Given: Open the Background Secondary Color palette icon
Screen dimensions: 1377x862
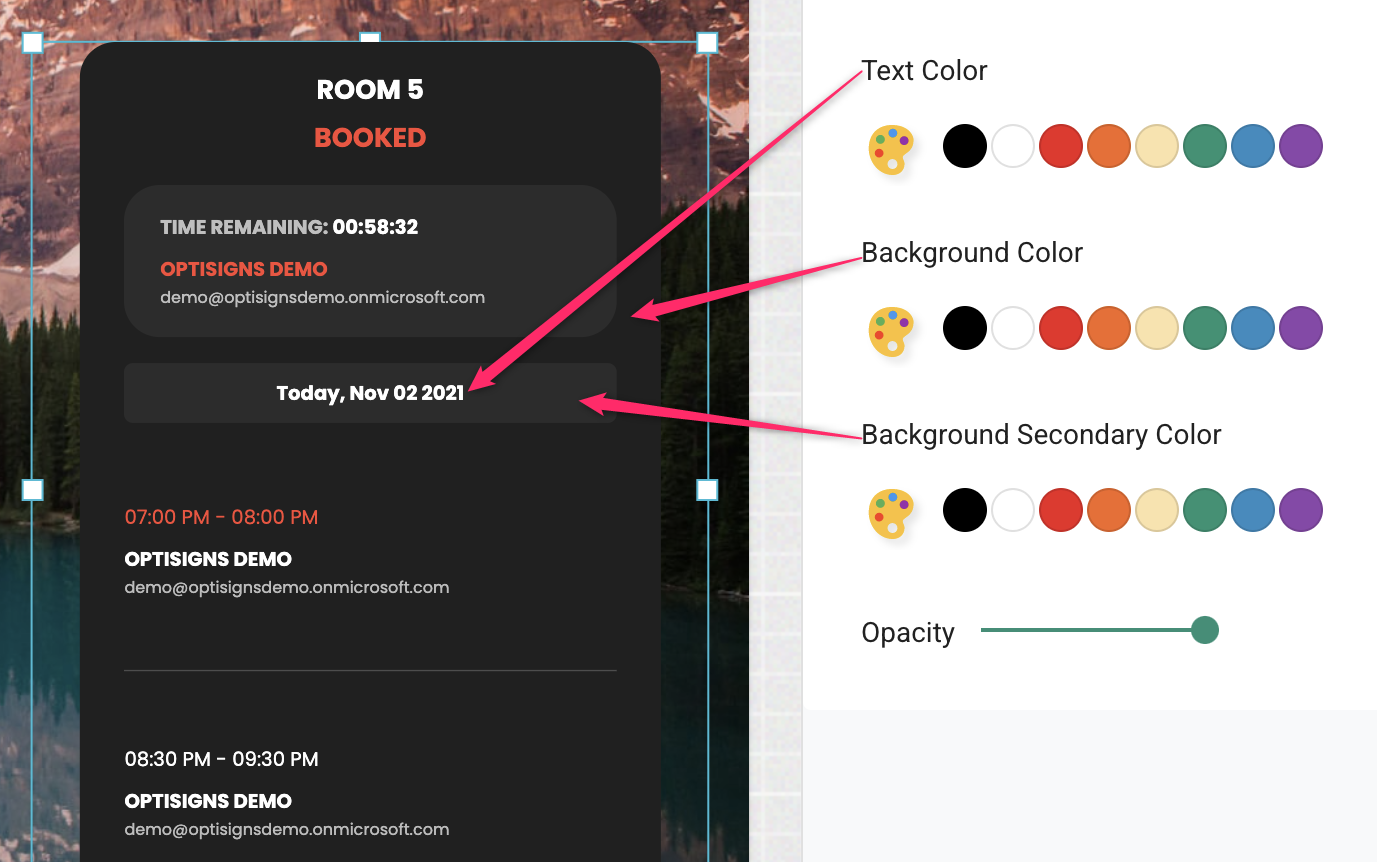Looking at the screenshot, I should [891, 513].
